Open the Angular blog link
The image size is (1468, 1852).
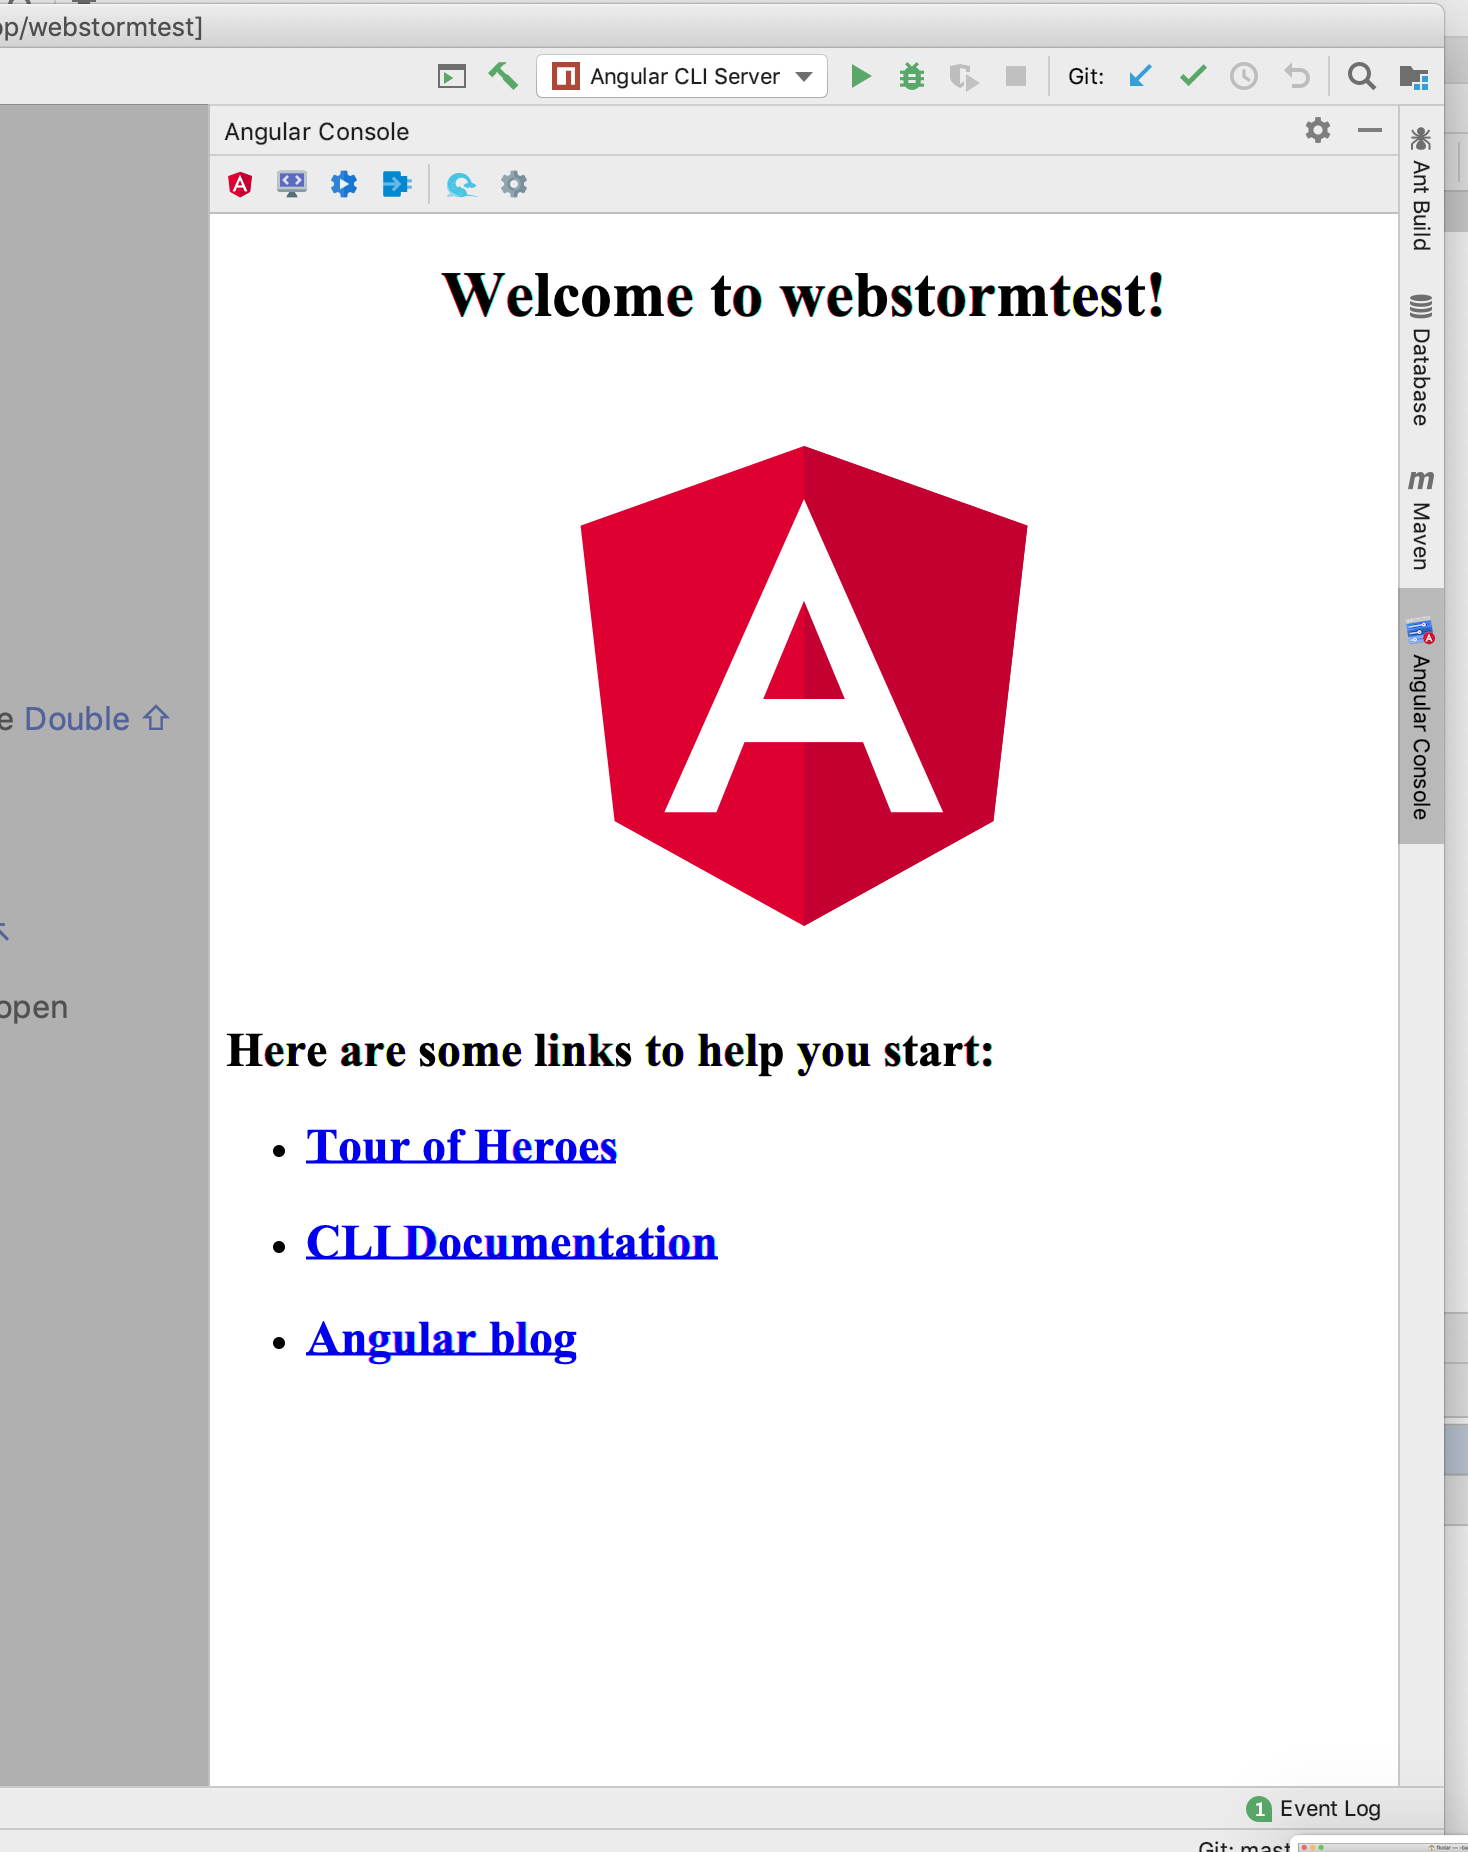click(441, 1340)
